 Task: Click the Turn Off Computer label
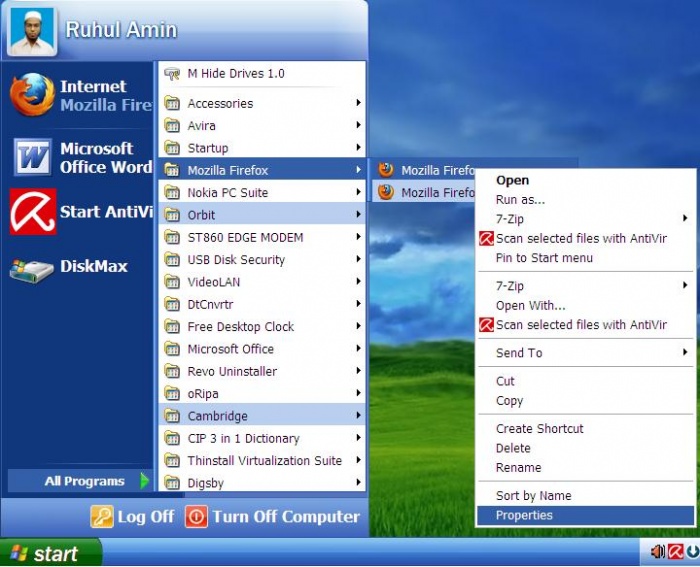tap(286, 517)
